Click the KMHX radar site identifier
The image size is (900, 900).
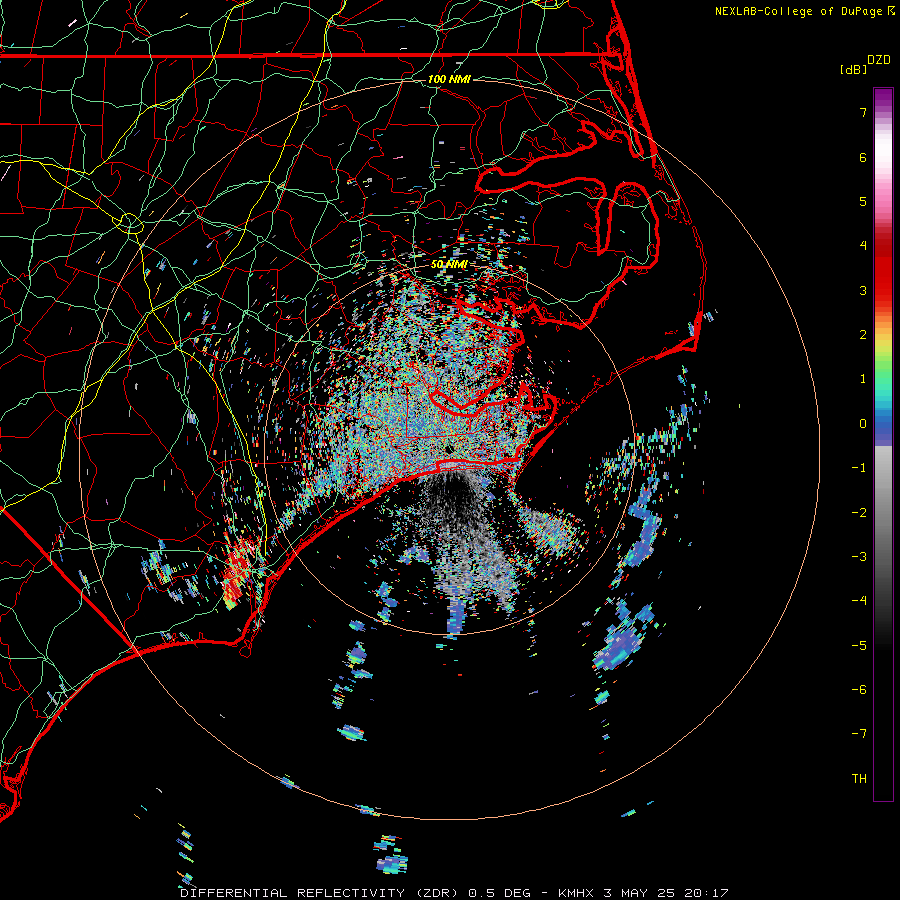575,893
